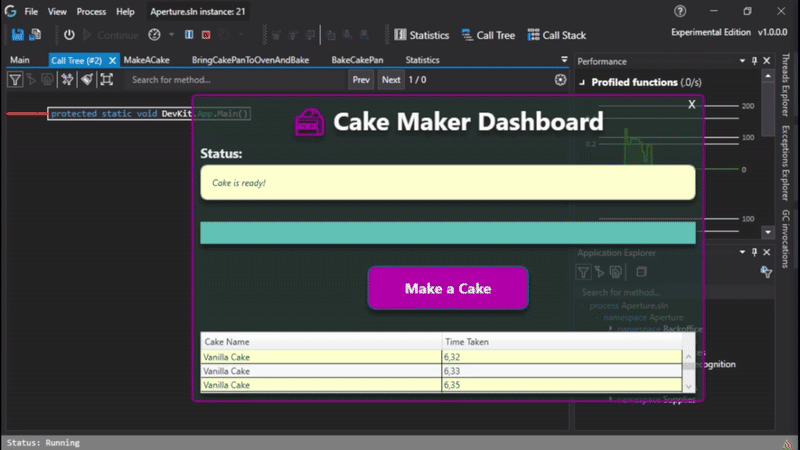Viewport: 800px width, 450px height.
Task: Click the red stop recording icon
Action: click(x=205, y=35)
